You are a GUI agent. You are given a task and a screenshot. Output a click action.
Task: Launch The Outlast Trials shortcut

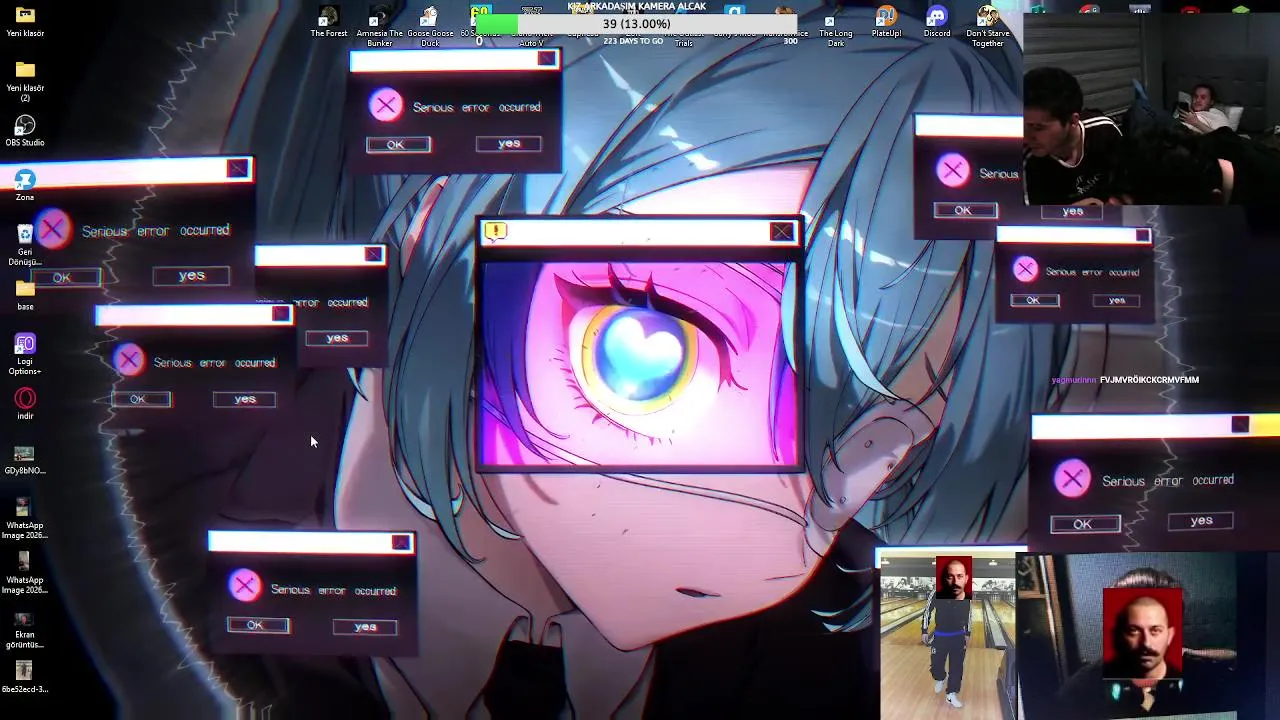pos(684,26)
